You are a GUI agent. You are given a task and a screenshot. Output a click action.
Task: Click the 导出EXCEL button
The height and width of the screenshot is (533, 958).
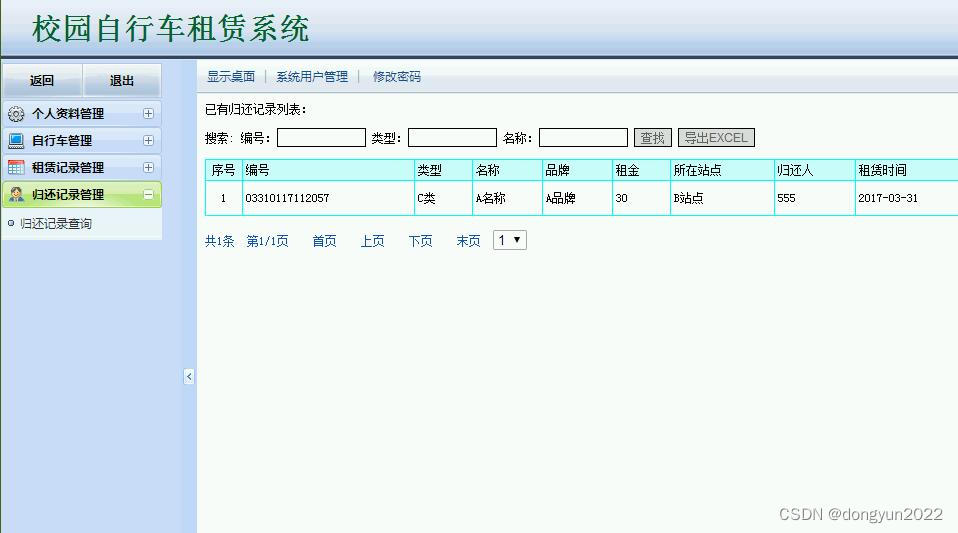[716, 138]
